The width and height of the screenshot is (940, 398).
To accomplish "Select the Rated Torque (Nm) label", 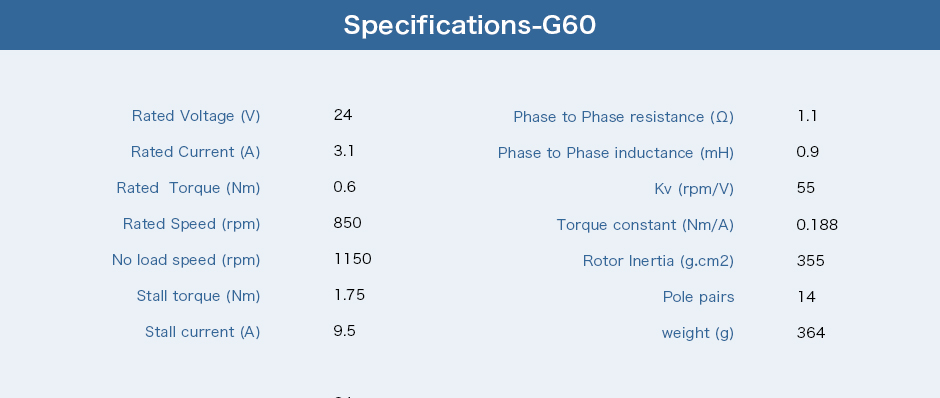I will click(x=188, y=188).
